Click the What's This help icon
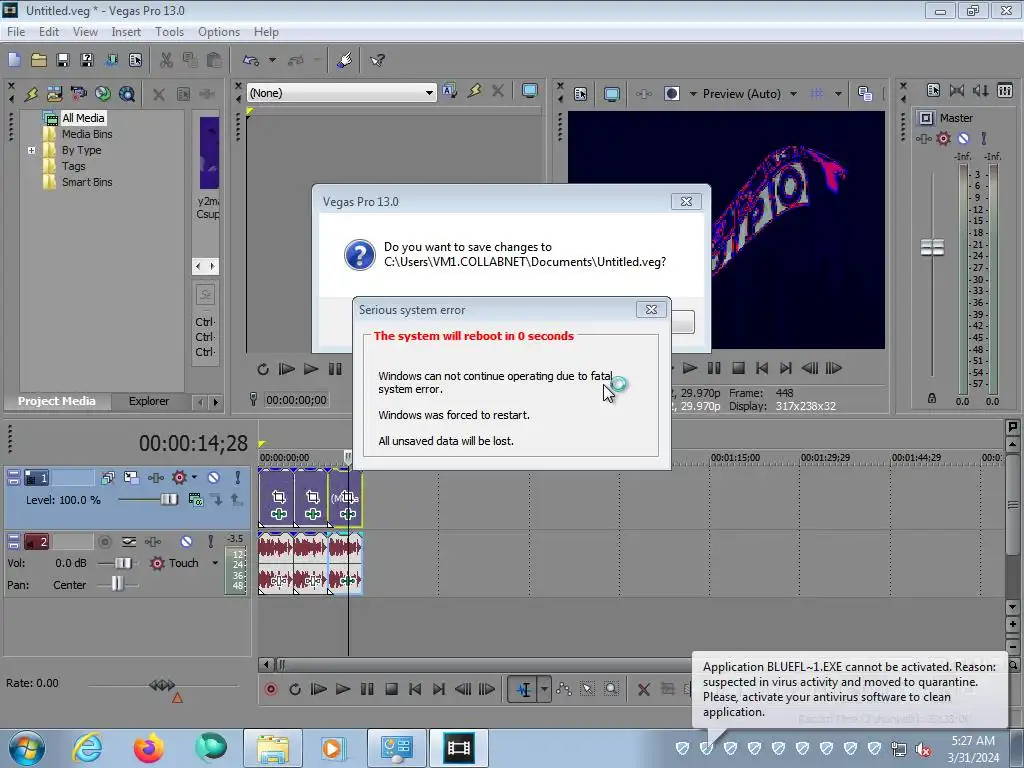The height and width of the screenshot is (768, 1024). 377,60
